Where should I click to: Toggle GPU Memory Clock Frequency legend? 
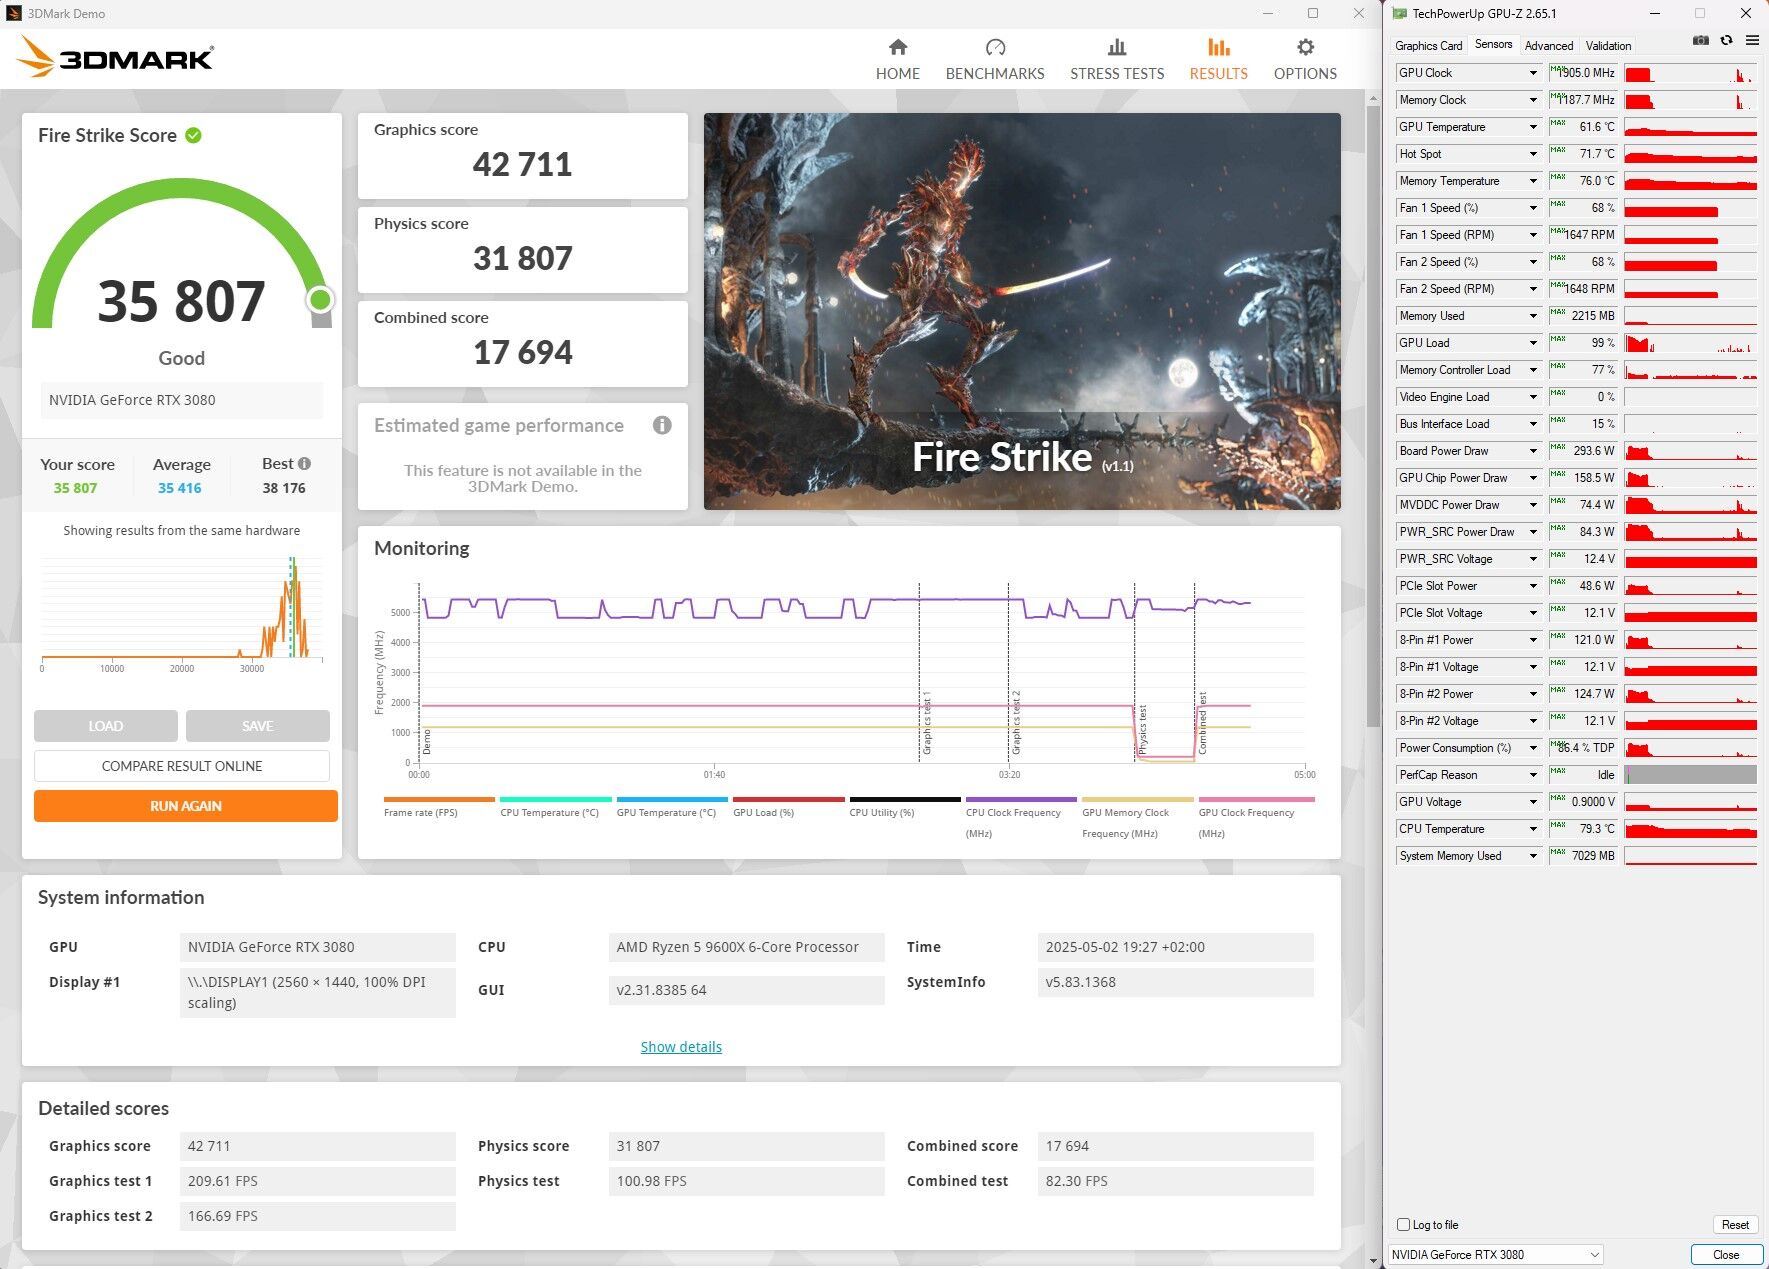click(1138, 817)
